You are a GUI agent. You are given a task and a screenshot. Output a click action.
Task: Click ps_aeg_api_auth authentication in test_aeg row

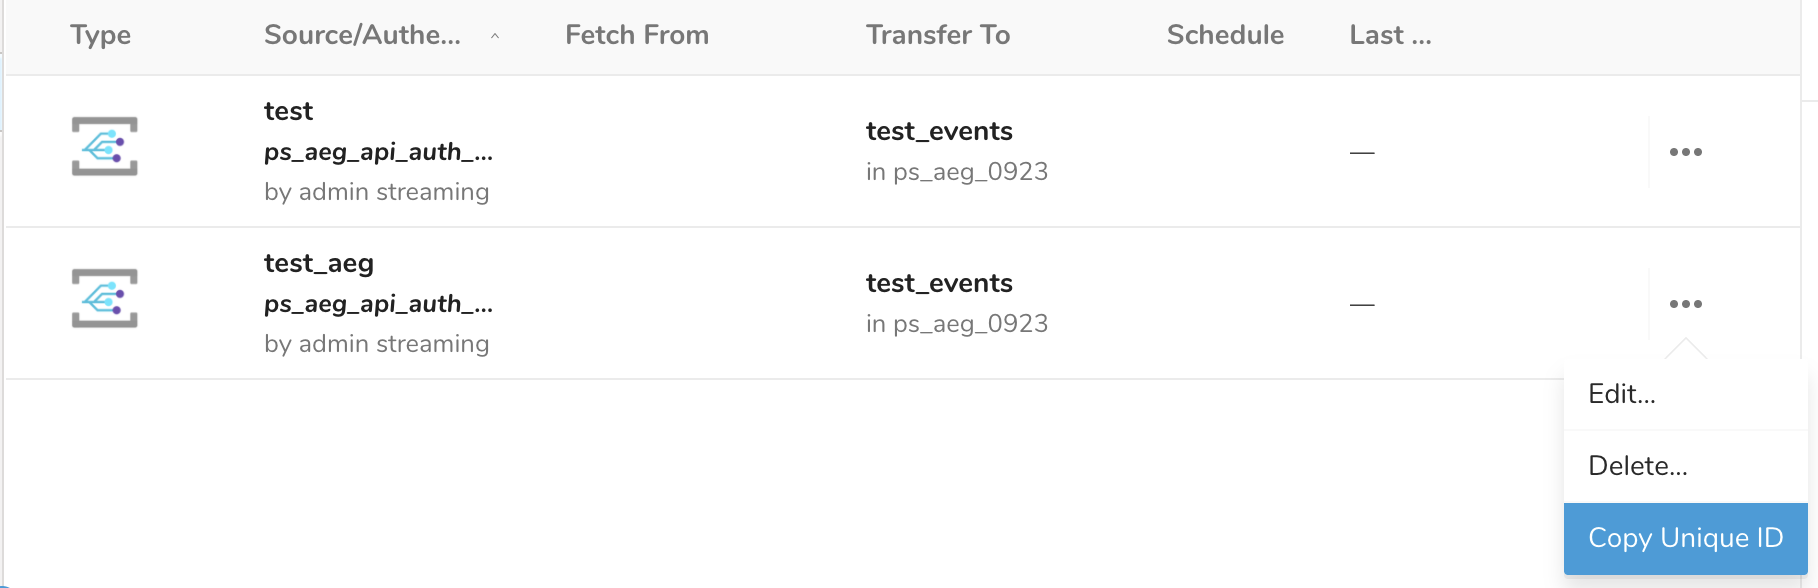[x=377, y=304]
